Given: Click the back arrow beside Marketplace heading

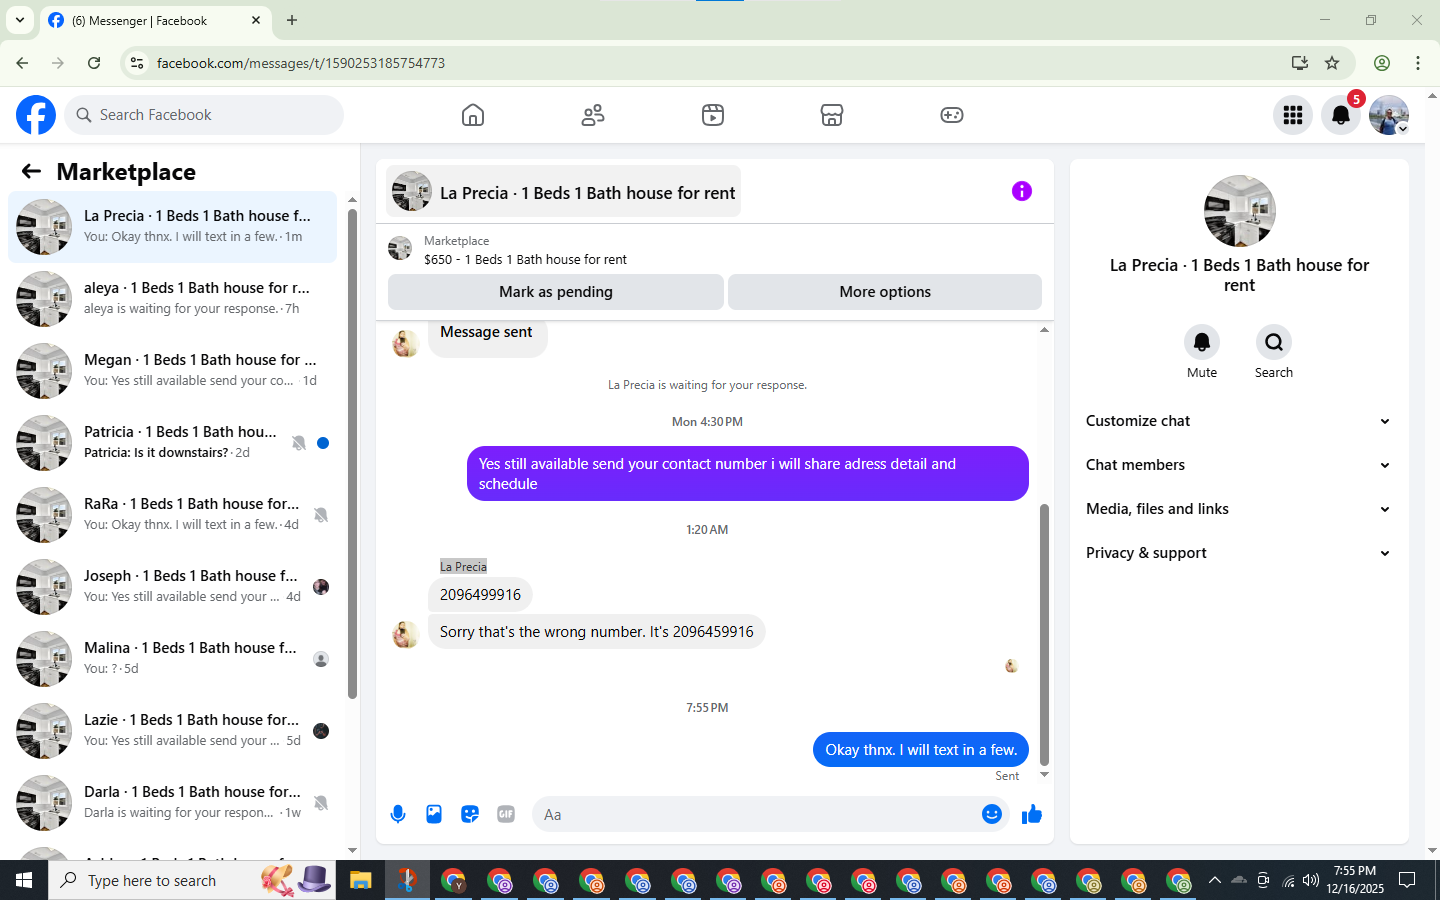Looking at the screenshot, I should click(x=31, y=171).
